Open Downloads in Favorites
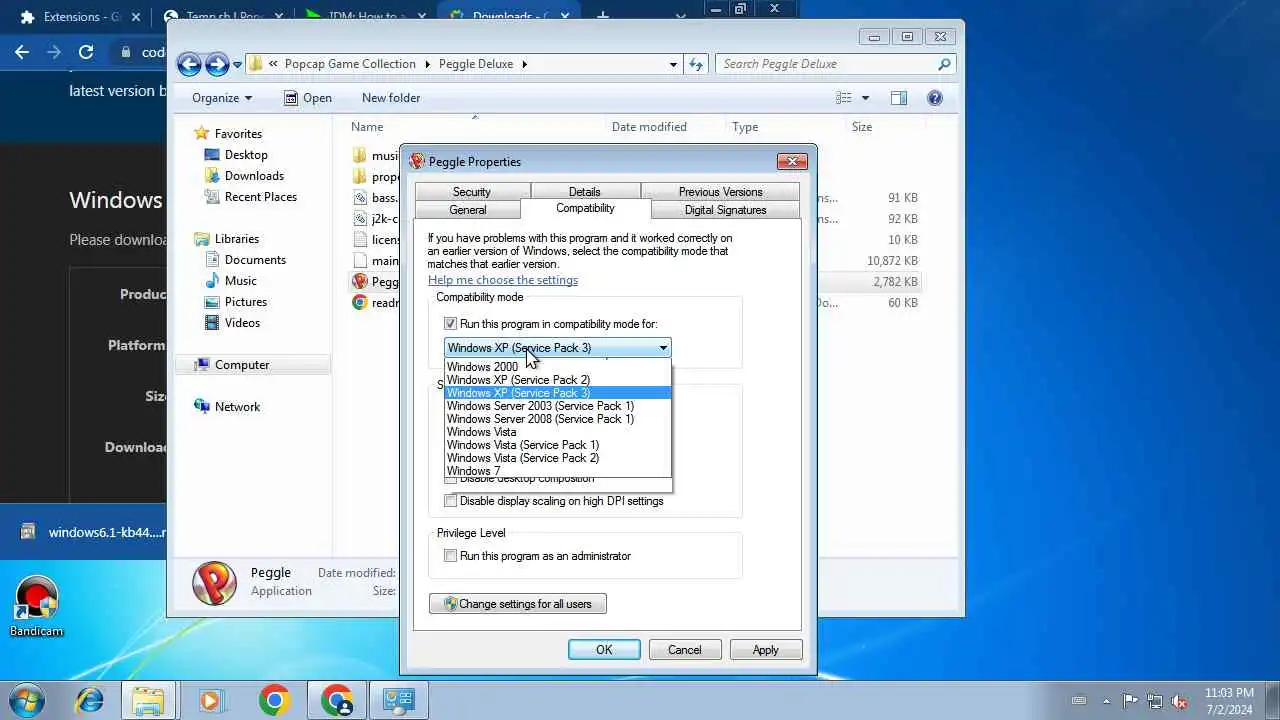The height and width of the screenshot is (720, 1280). 254,176
